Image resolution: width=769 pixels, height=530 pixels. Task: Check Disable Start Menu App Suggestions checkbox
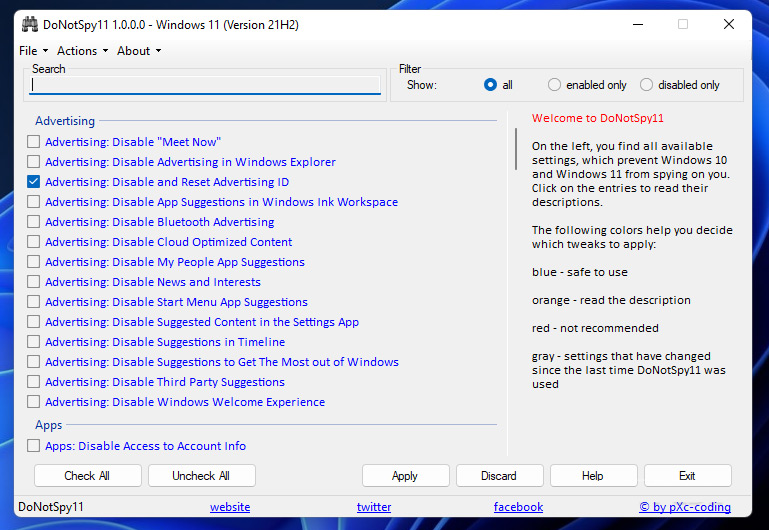33,302
